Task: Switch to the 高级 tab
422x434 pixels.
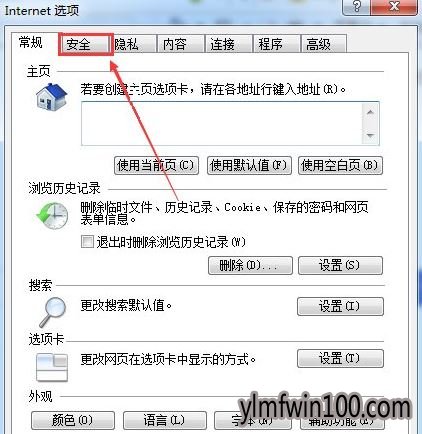Action: coord(324,44)
